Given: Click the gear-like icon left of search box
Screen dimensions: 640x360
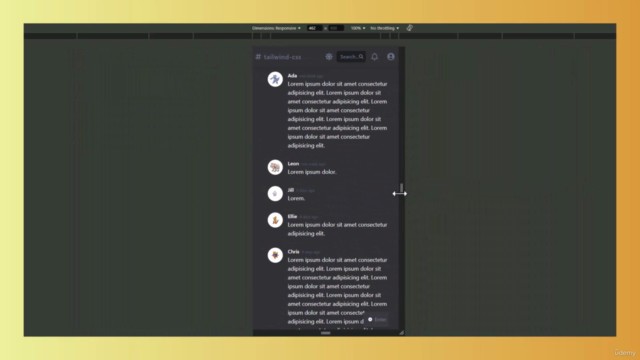Looking at the screenshot, I should click(329, 57).
